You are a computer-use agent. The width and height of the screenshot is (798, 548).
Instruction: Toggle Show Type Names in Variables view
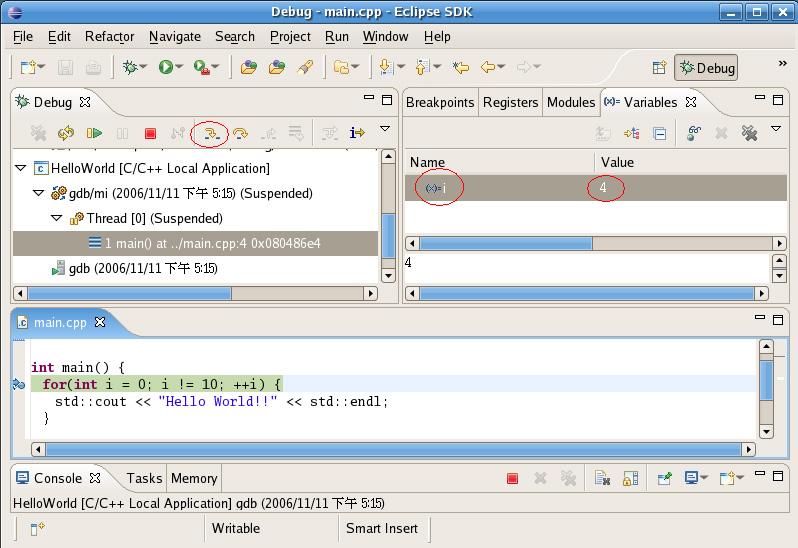pos(603,133)
